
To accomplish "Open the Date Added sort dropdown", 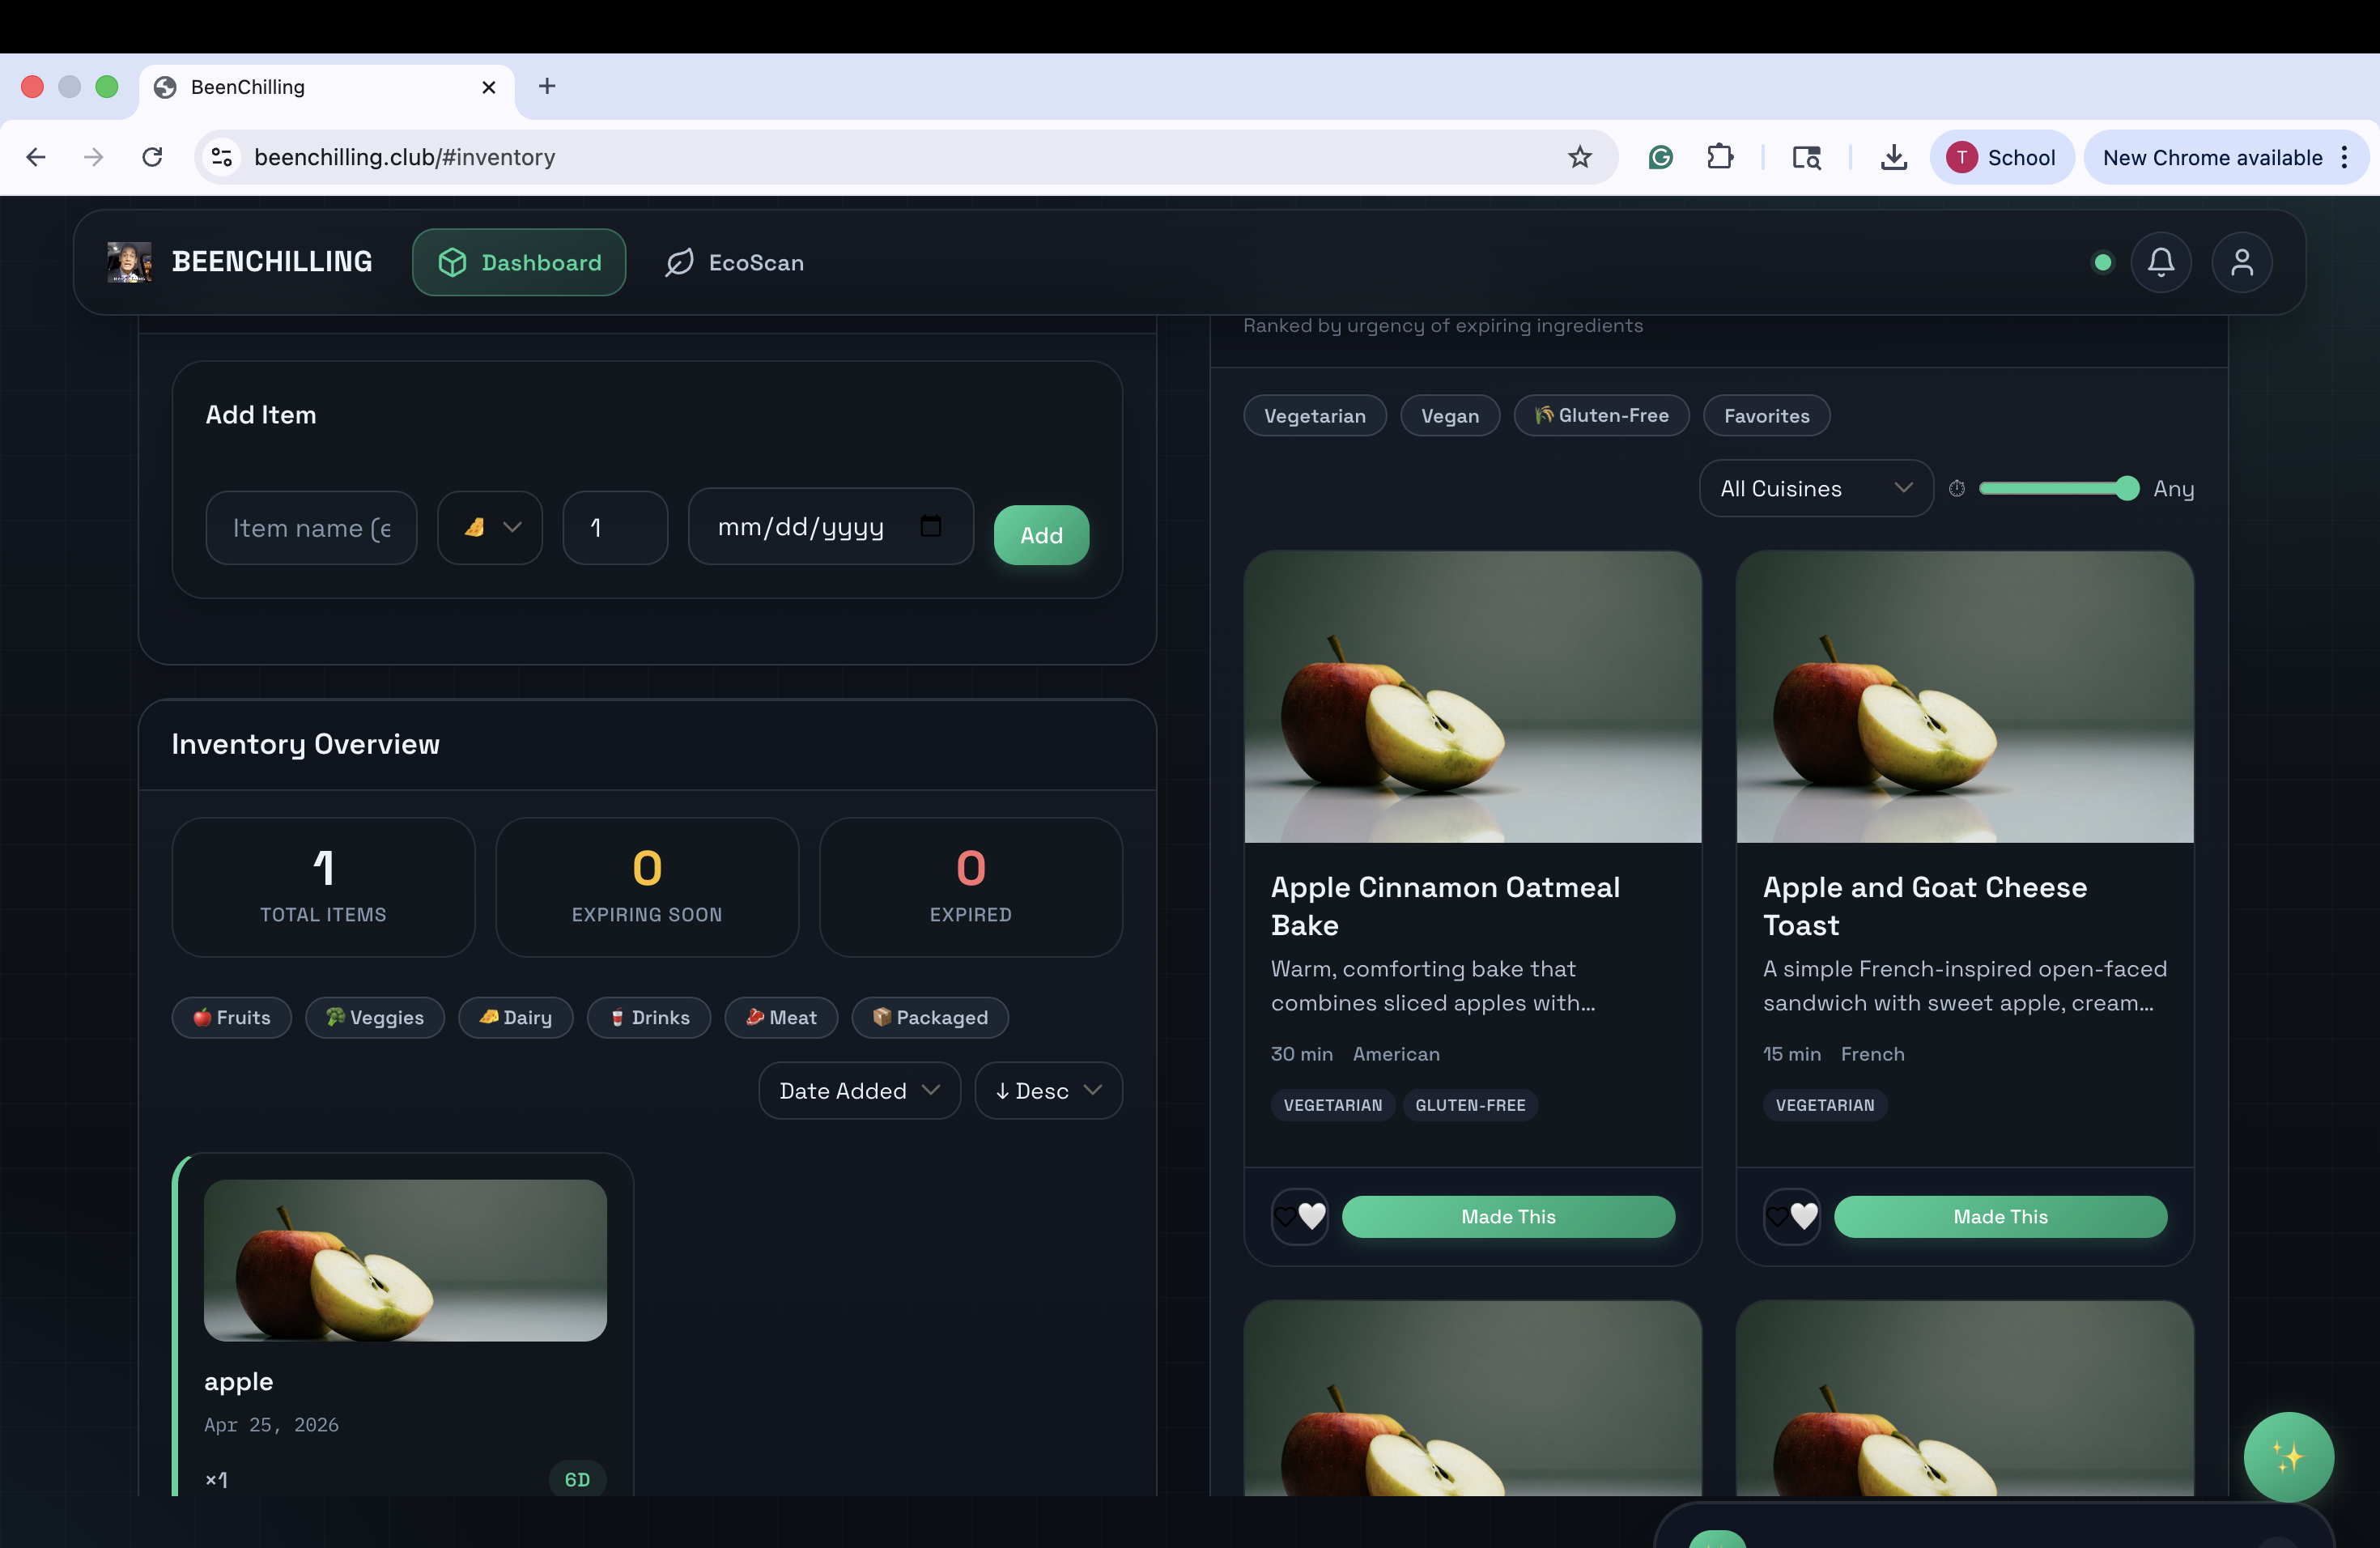I will (x=858, y=1090).
